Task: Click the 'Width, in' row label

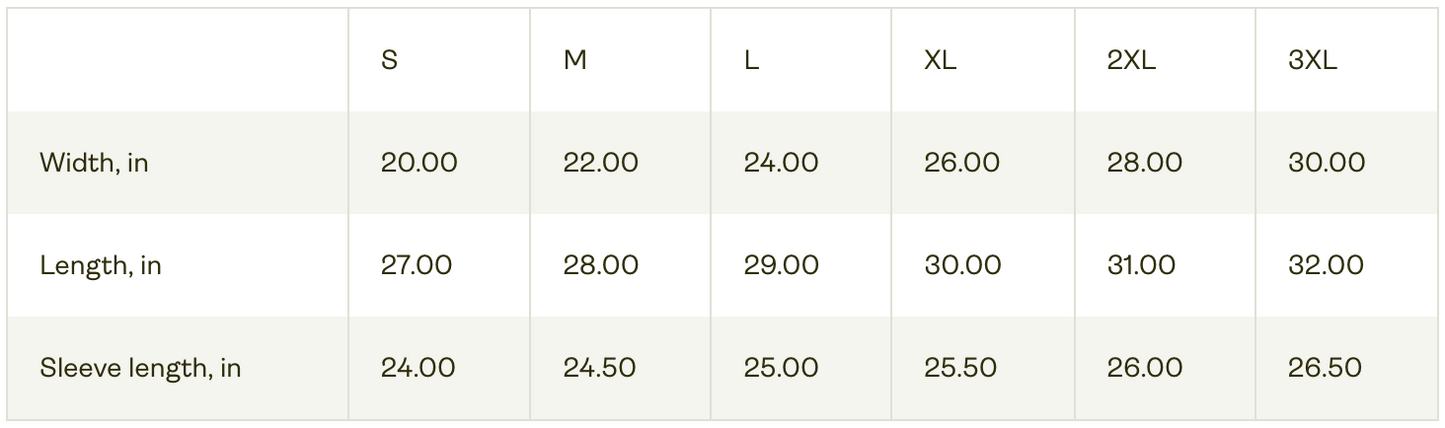Action: pyautogui.click(x=94, y=163)
